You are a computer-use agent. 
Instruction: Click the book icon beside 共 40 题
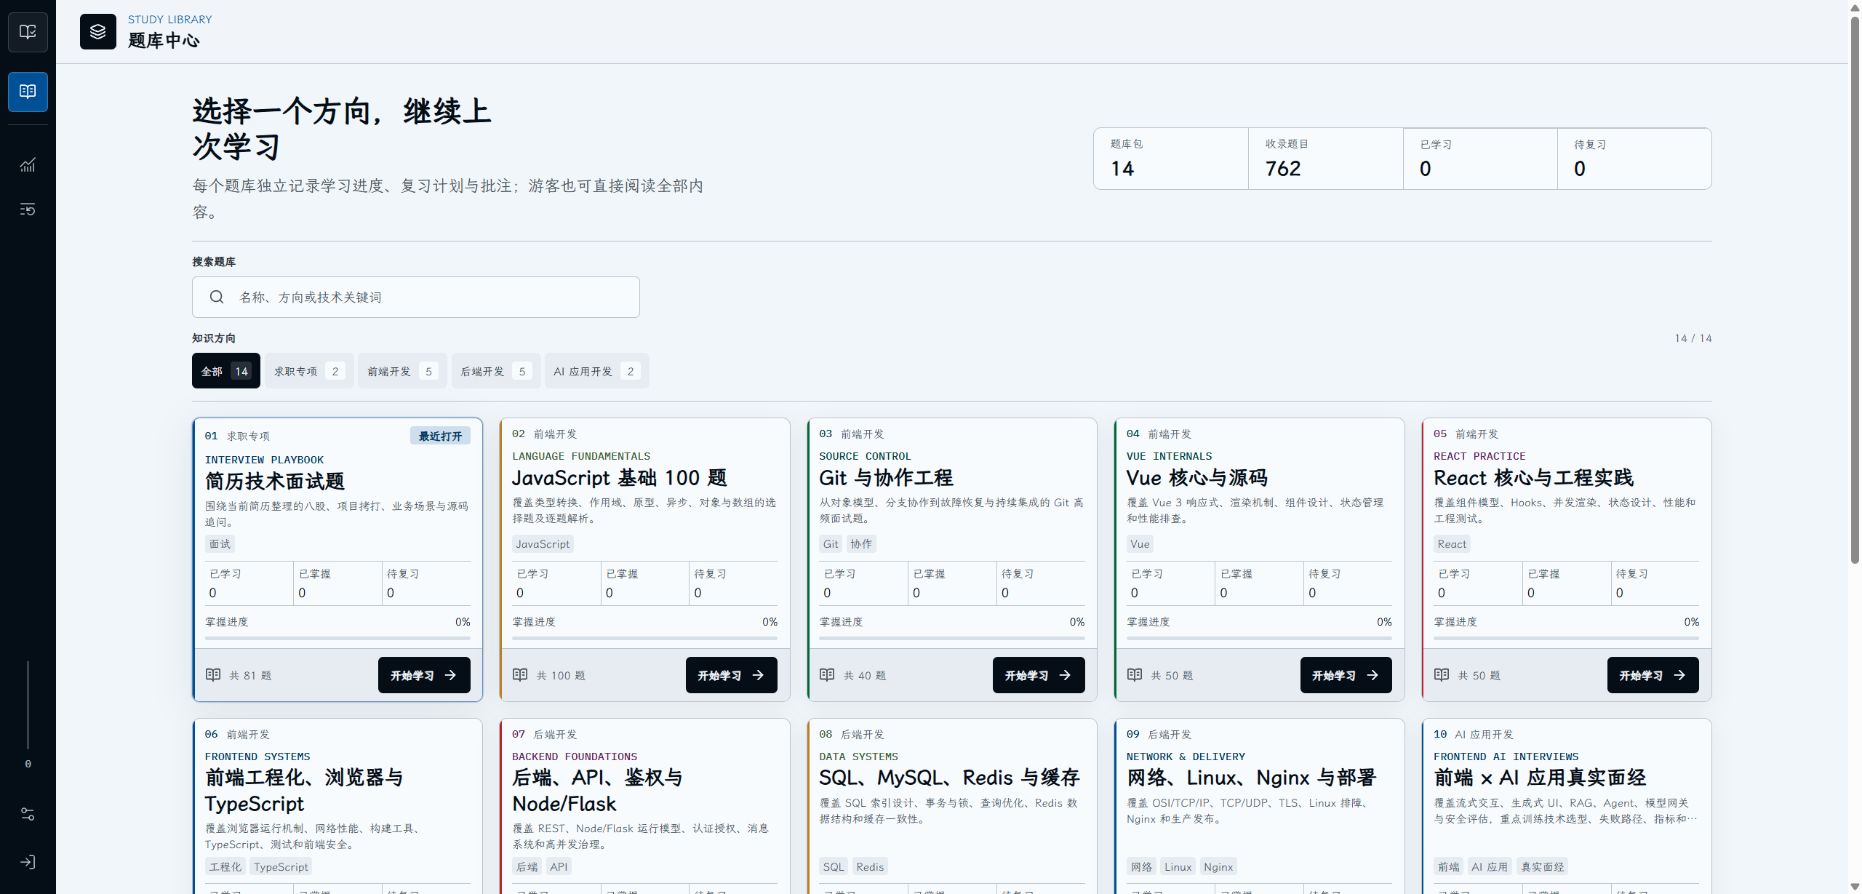click(827, 675)
